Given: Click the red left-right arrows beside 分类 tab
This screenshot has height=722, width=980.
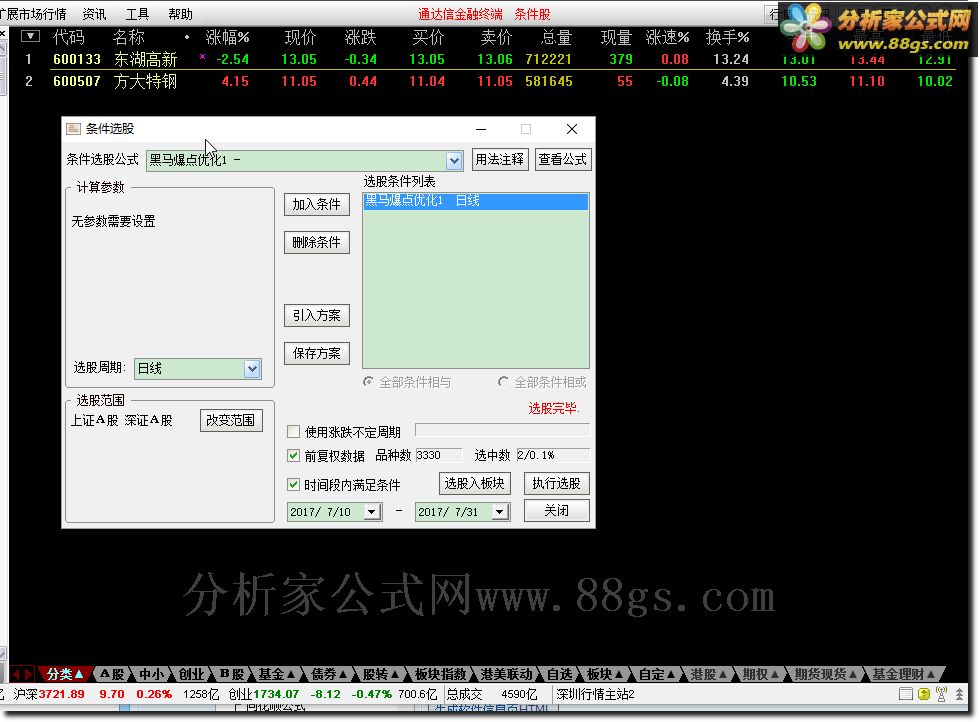Looking at the screenshot, I should (x=23, y=674).
